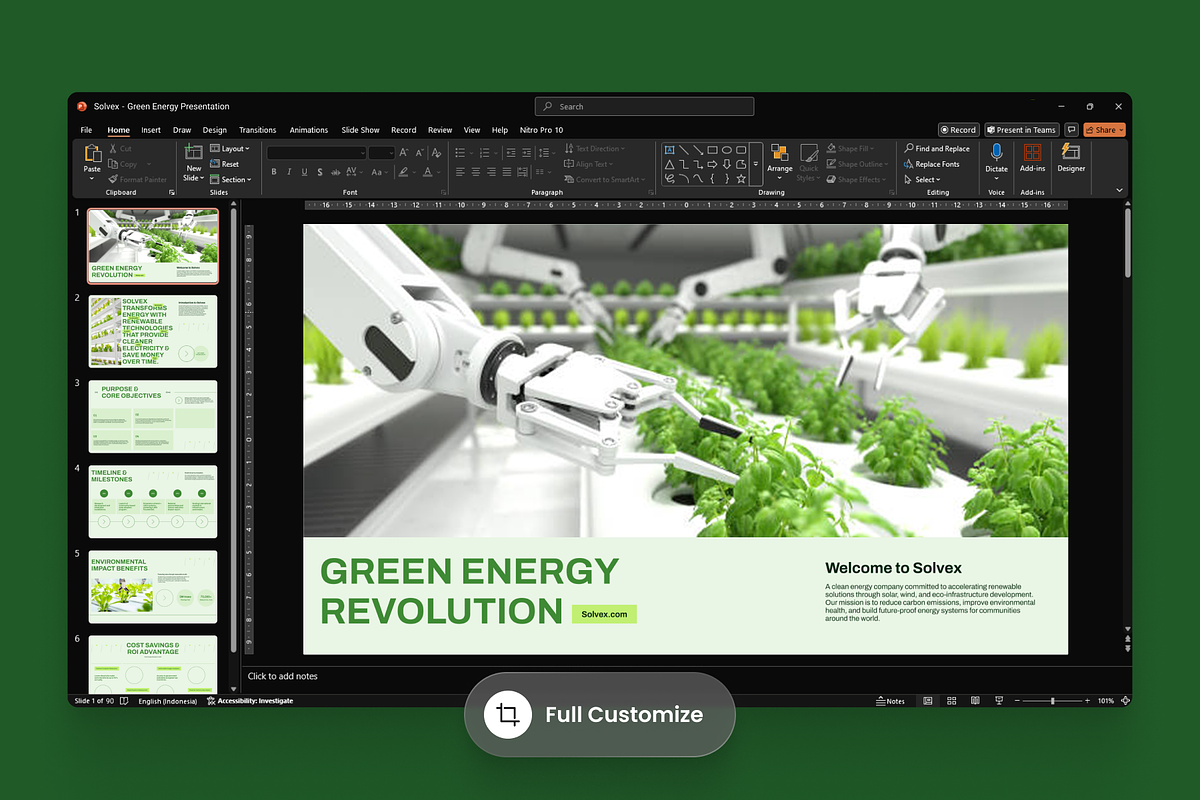Switch to Reading View icon
1200x800 pixels.
pos(975,701)
